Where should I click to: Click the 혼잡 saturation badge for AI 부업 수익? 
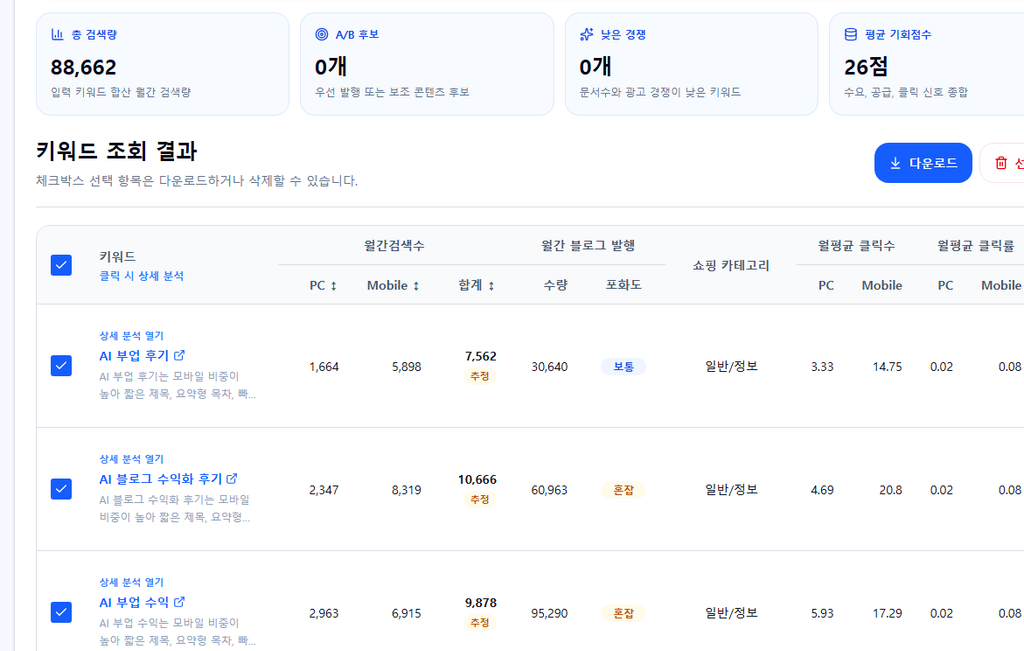[623, 613]
